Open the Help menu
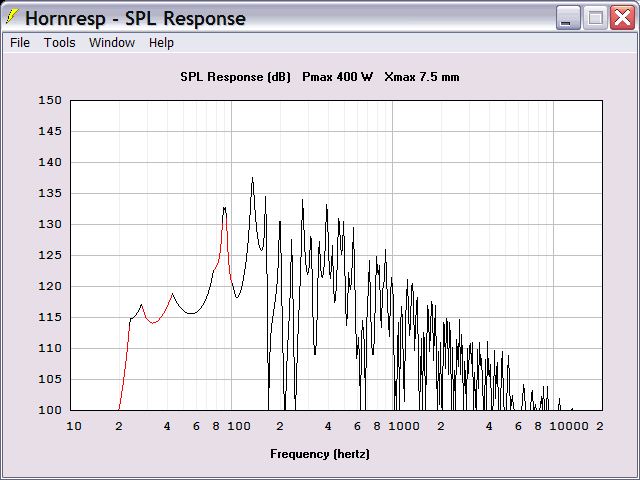This screenshot has height=480, width=640. (161, 42)
